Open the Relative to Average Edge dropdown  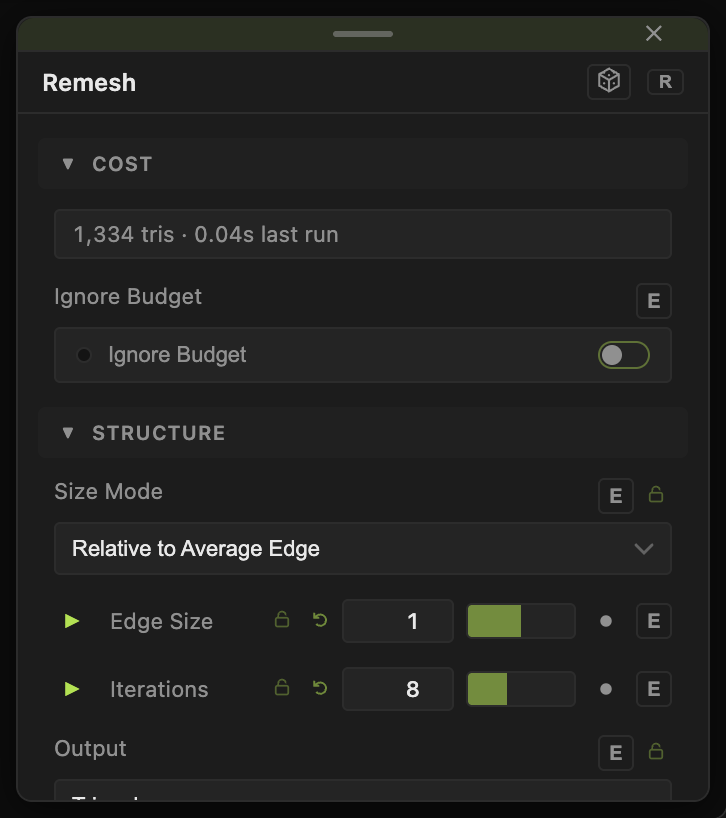pyautogui.click(x=362, y=549)
